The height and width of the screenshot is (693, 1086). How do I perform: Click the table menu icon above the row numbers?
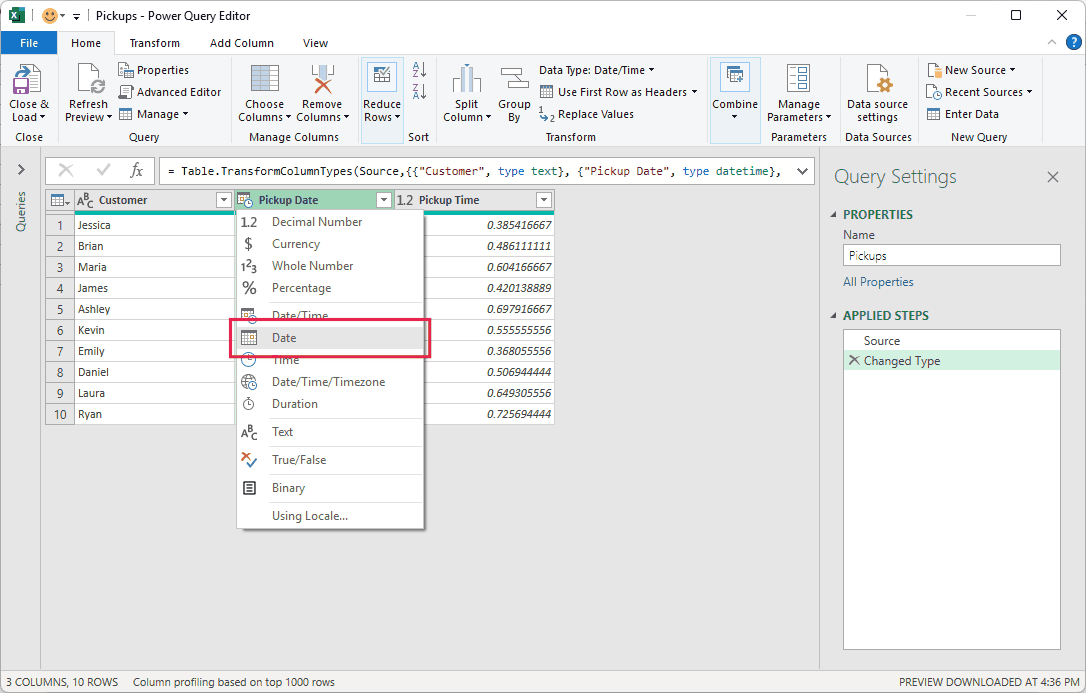click(x=60, y=200)
